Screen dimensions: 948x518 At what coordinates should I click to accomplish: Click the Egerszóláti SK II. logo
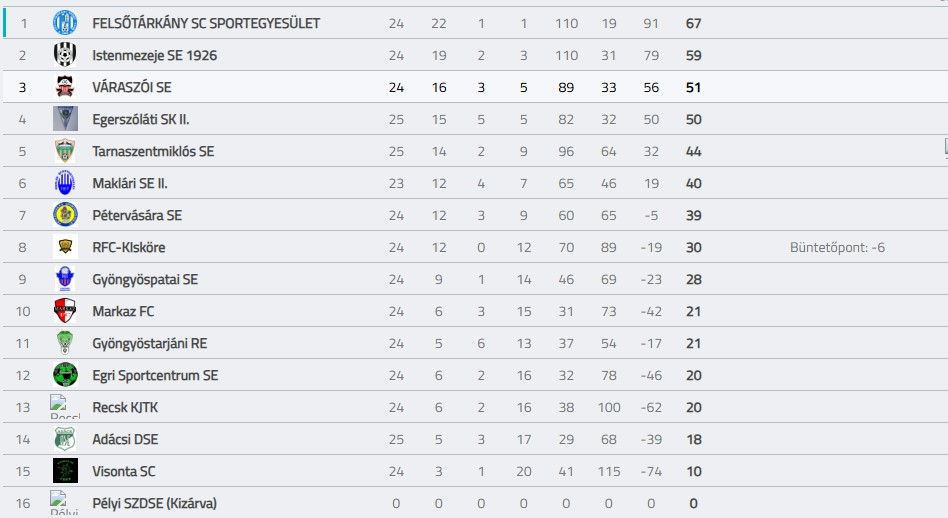pyautogui.click(x=65, y=119)
